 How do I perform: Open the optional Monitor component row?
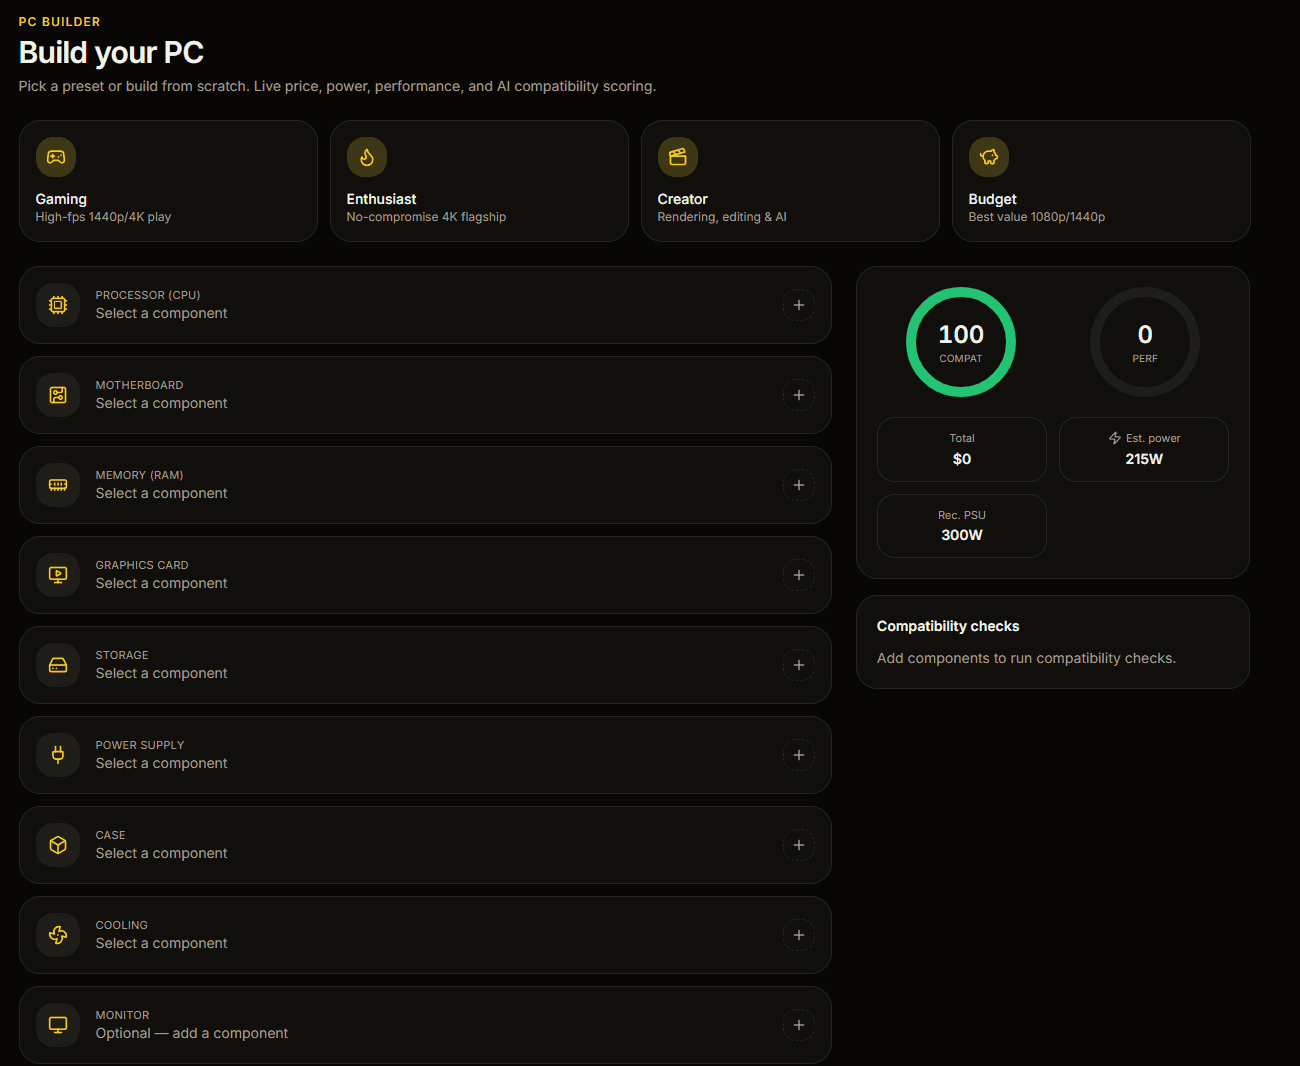click(425, 1025)
